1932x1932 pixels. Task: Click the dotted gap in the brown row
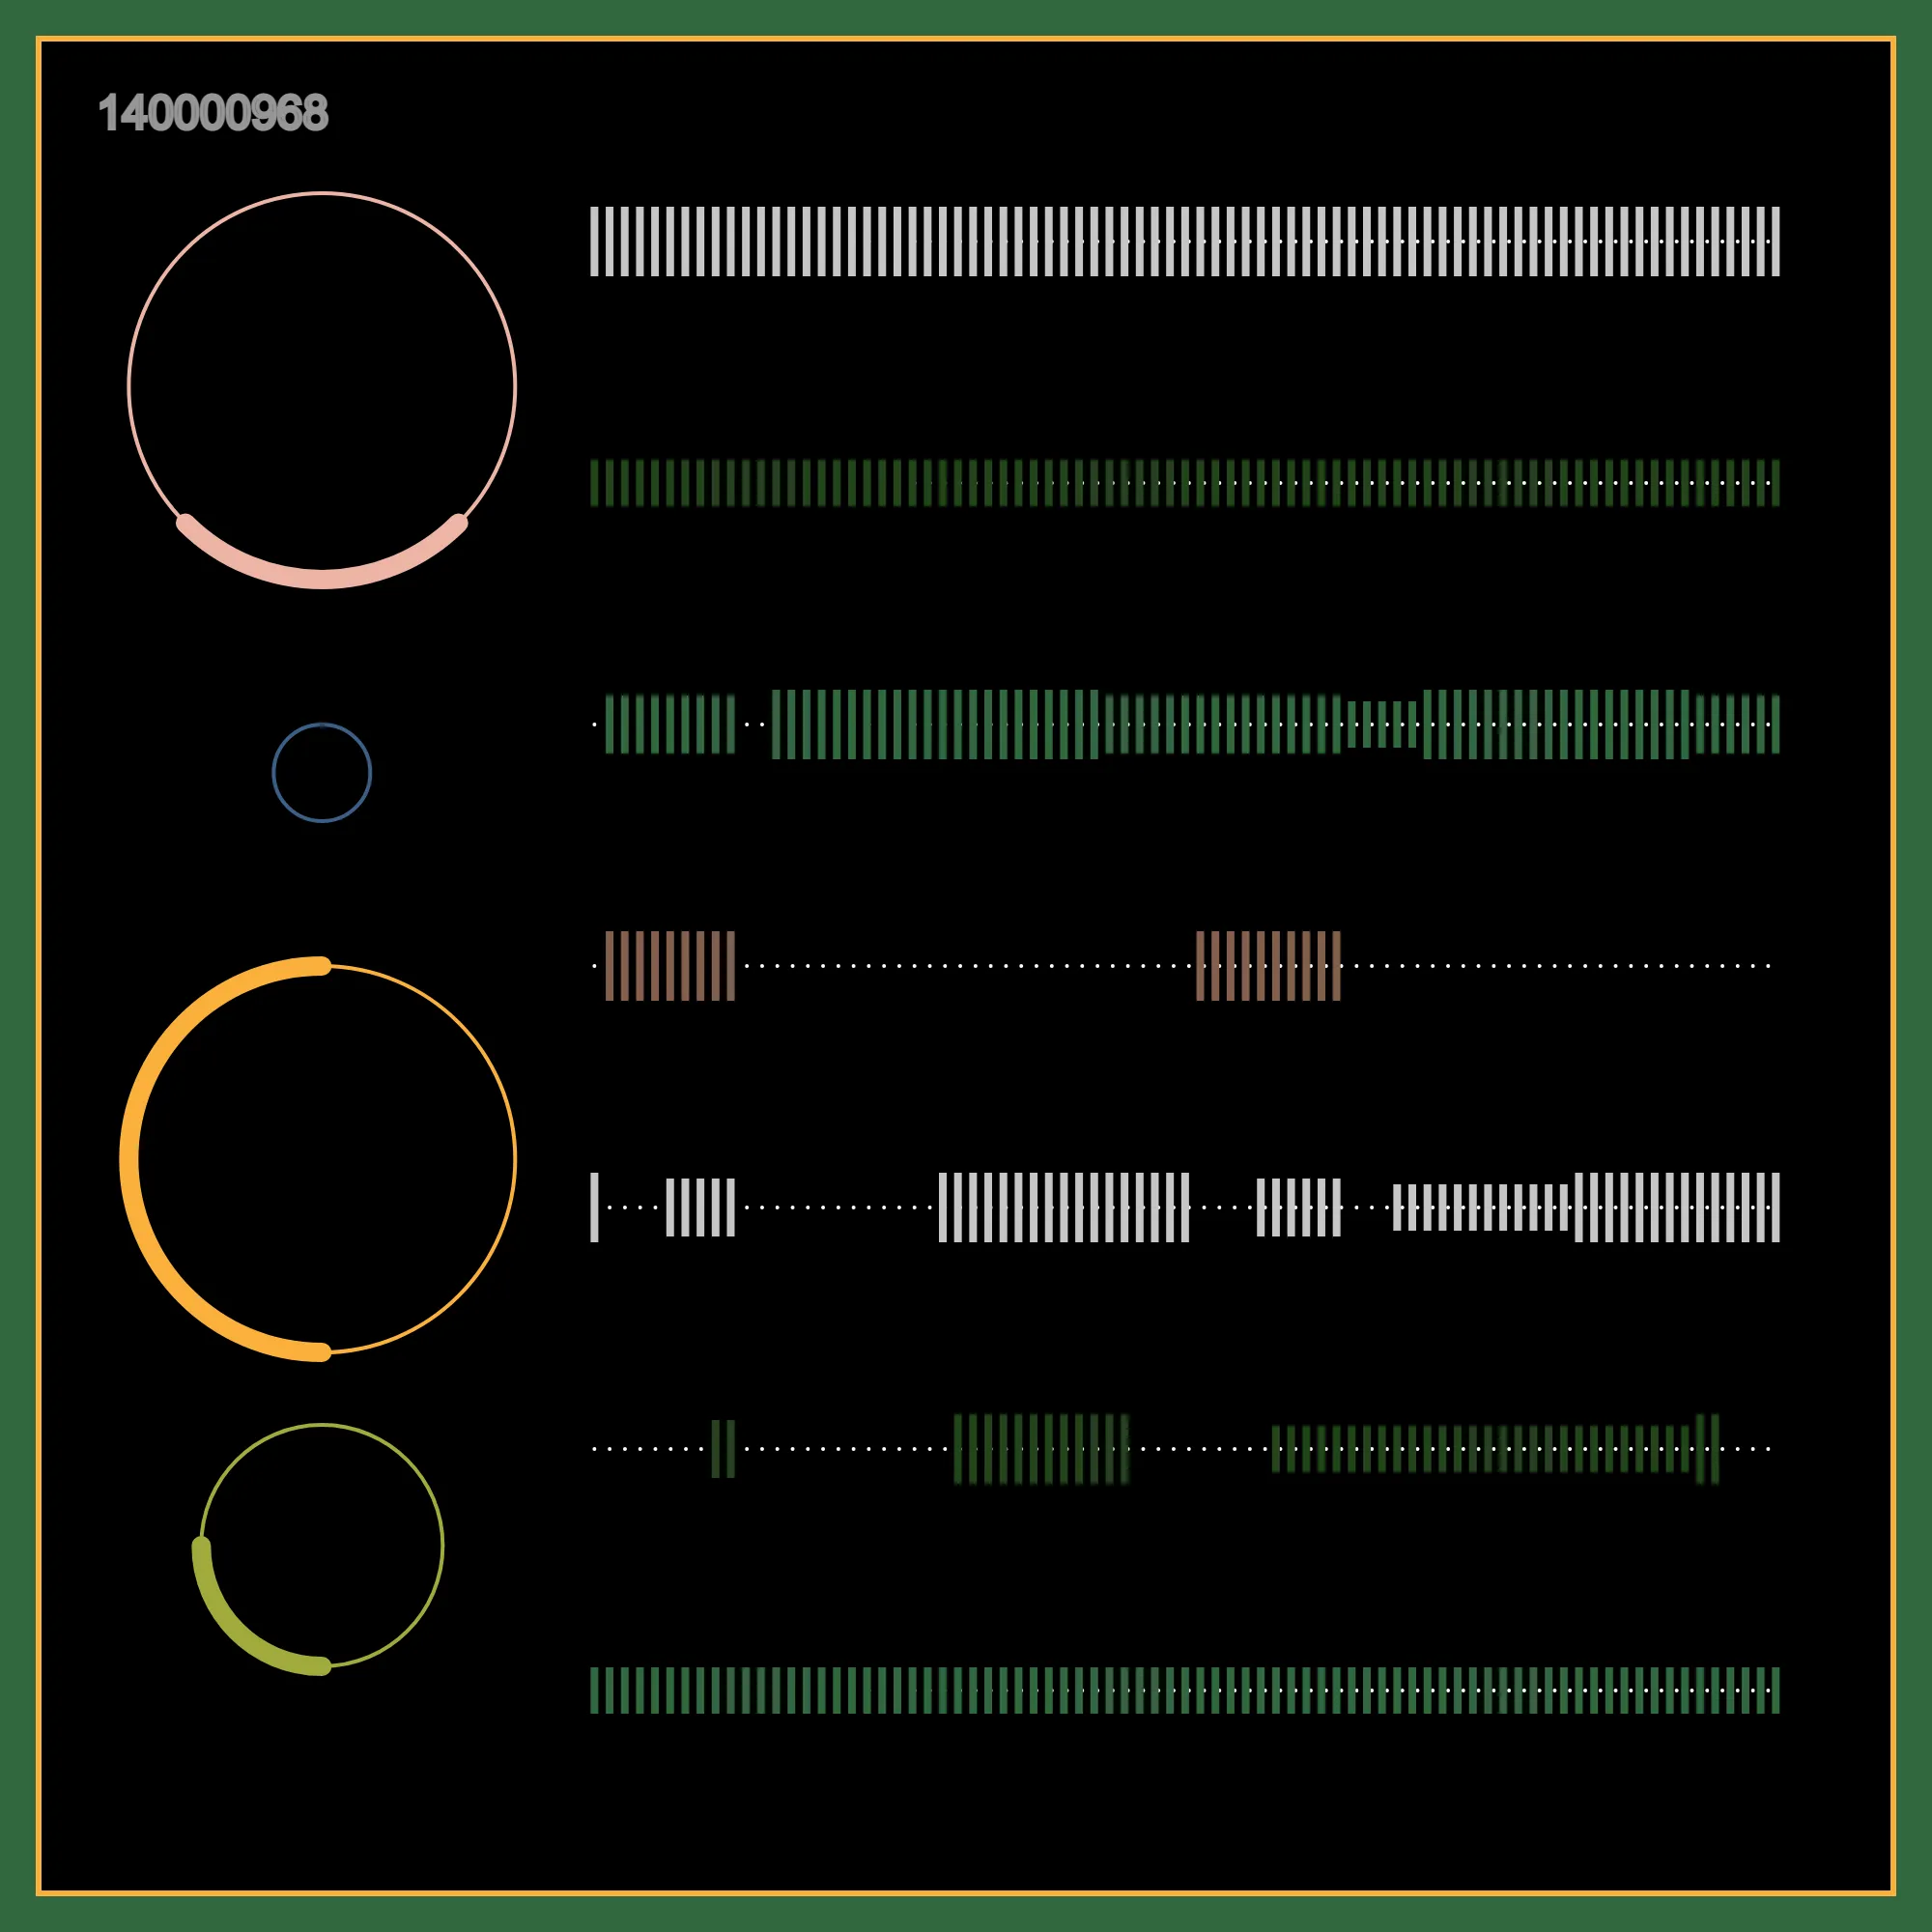[x=966, y=966]
